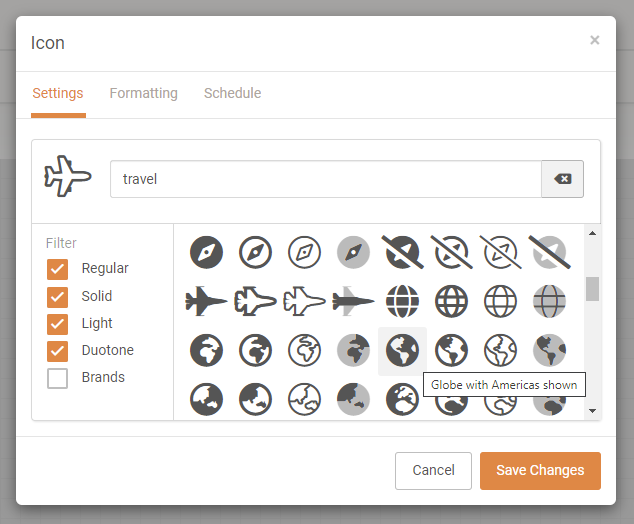
Task: Select the regular compass icon
Action: click(255, 252)
